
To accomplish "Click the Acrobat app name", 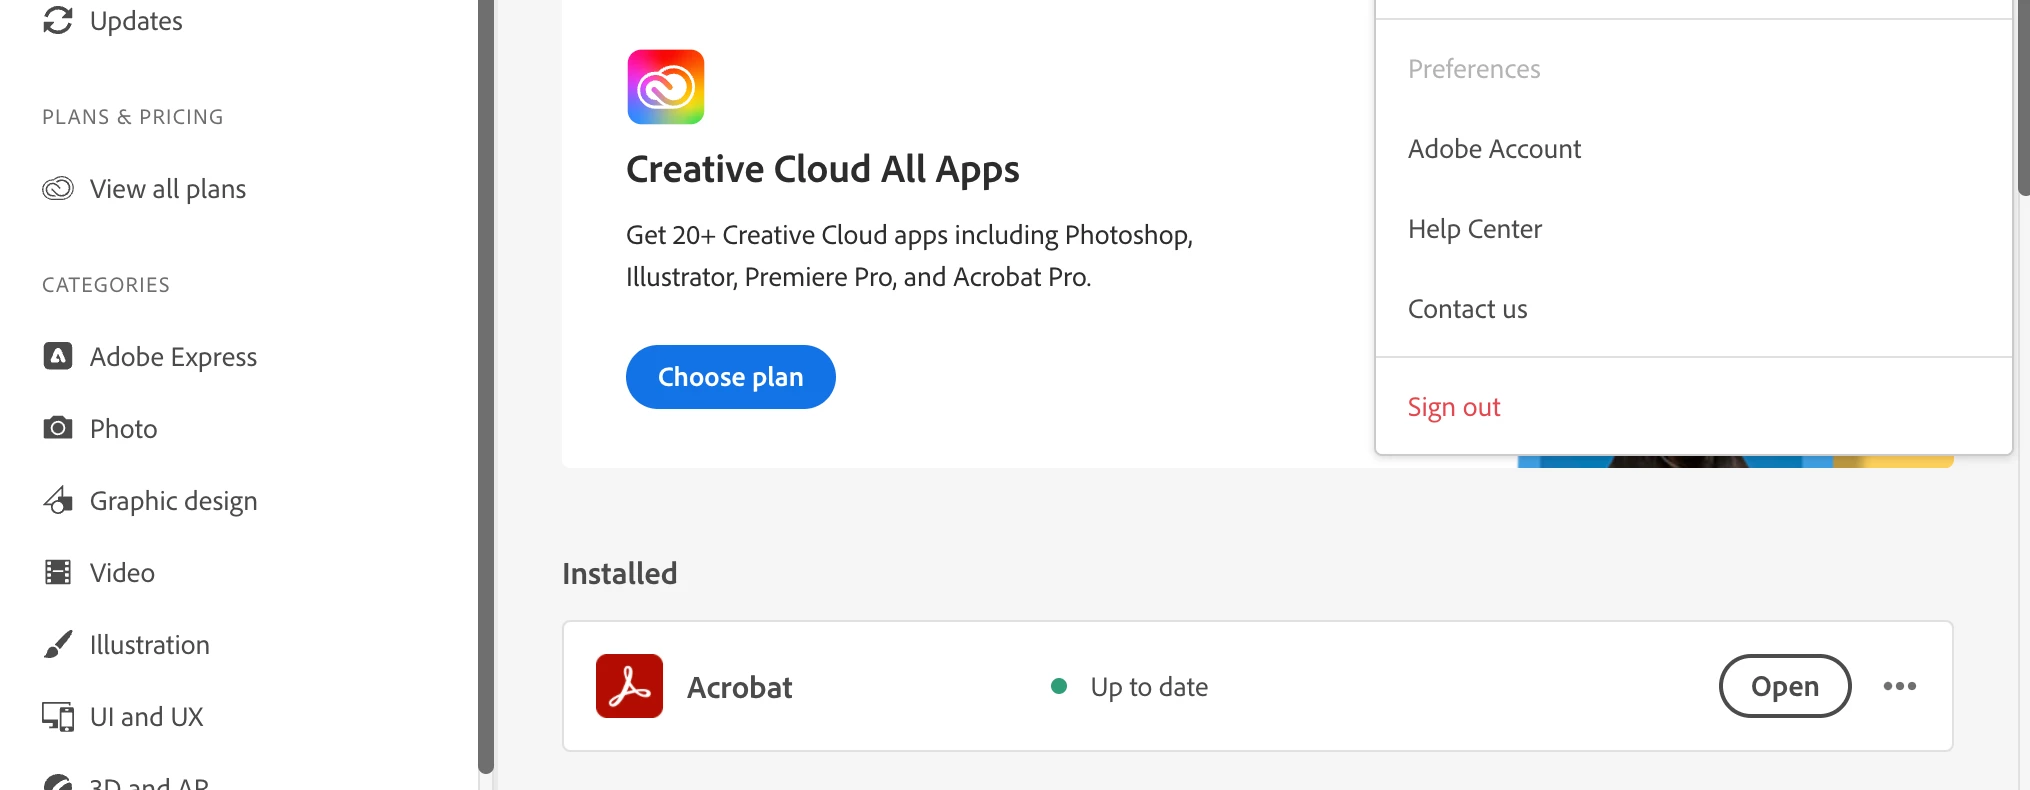I will tap(739, 687).
